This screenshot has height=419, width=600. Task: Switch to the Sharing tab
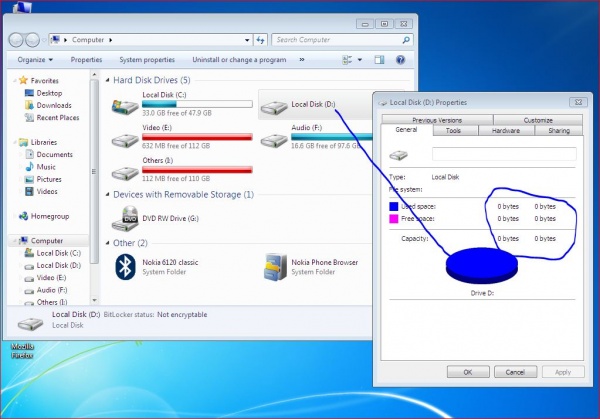tap(559, 130)
